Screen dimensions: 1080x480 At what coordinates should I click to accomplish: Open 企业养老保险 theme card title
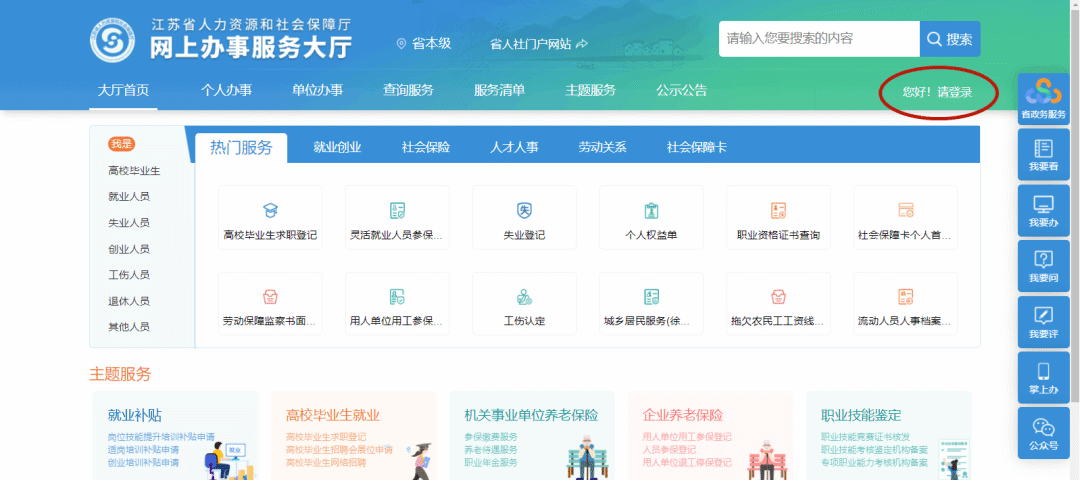(x=683, y=415)
